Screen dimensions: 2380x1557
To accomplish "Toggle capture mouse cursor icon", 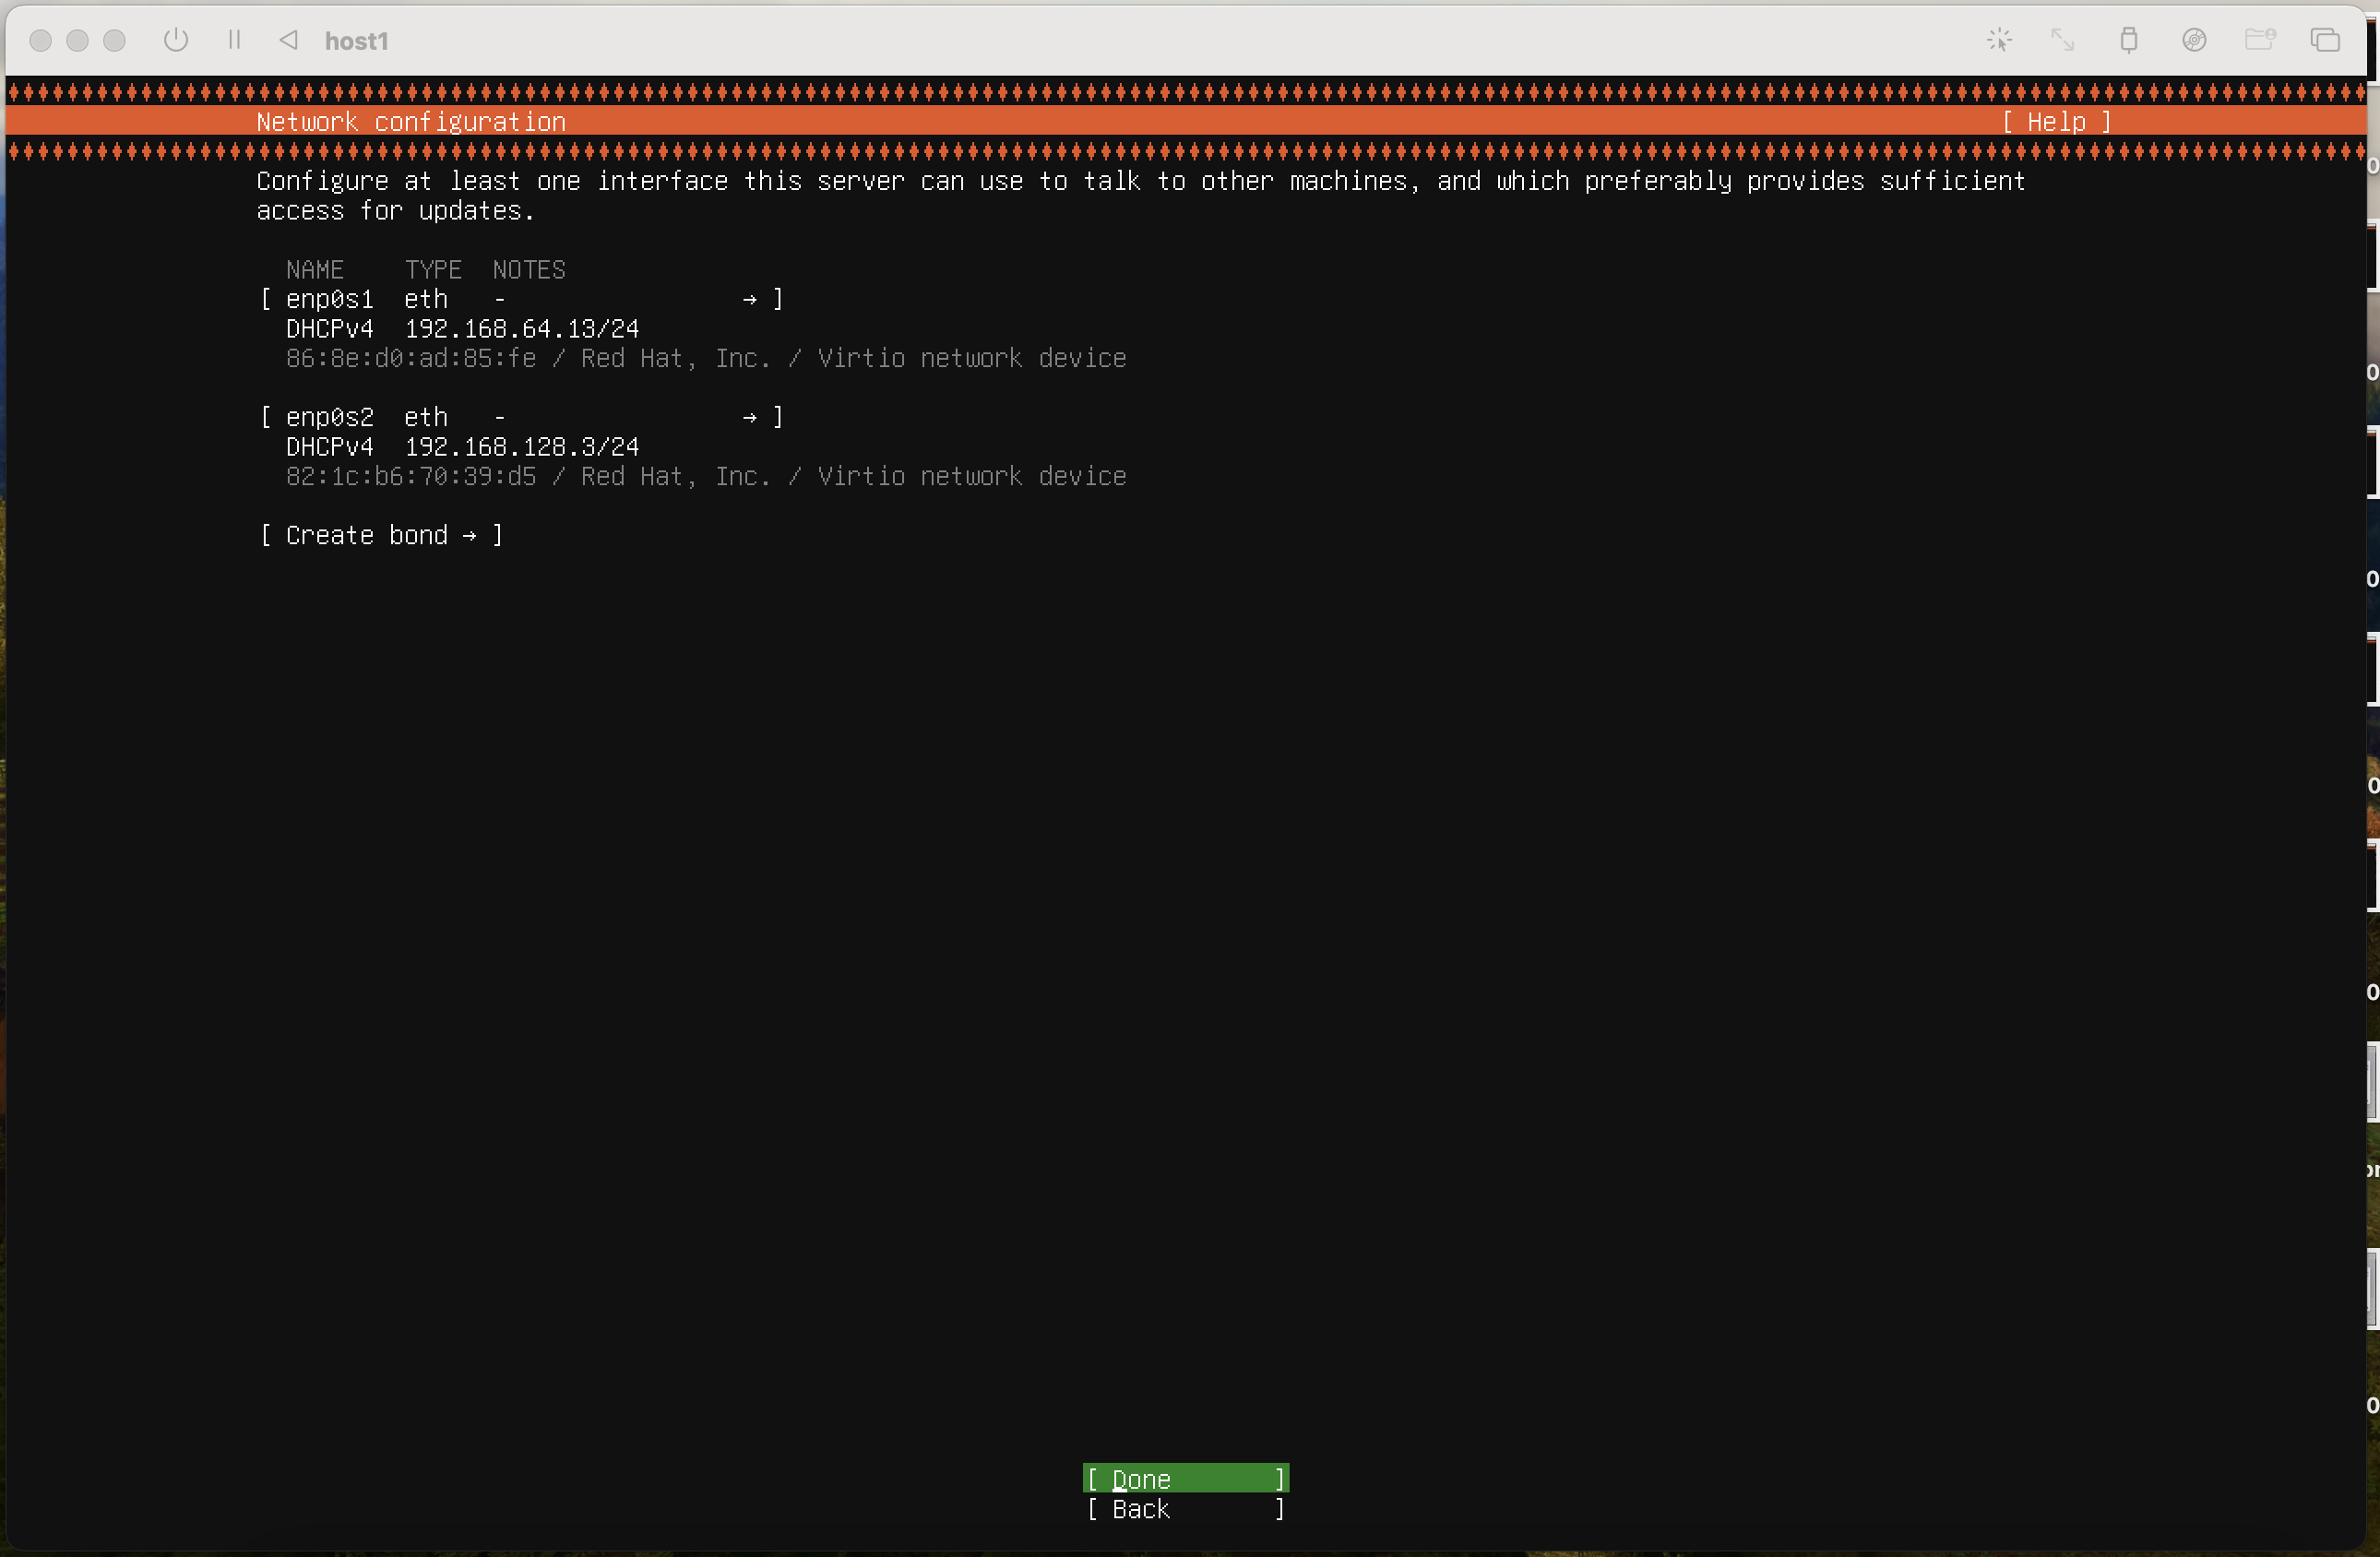I will click(1999, 40).
